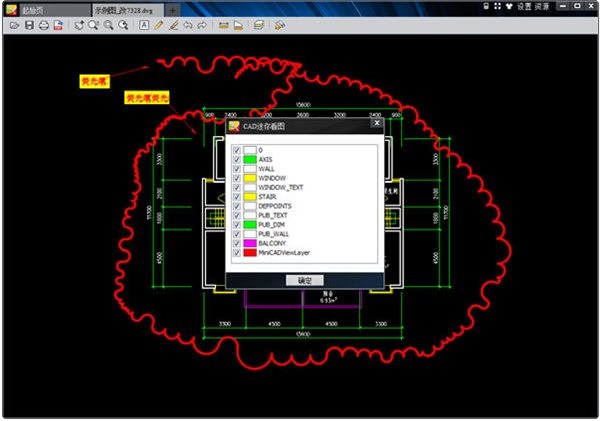Click the print icon in toolbar
The image size is (600, 421).
click(44, 26)
